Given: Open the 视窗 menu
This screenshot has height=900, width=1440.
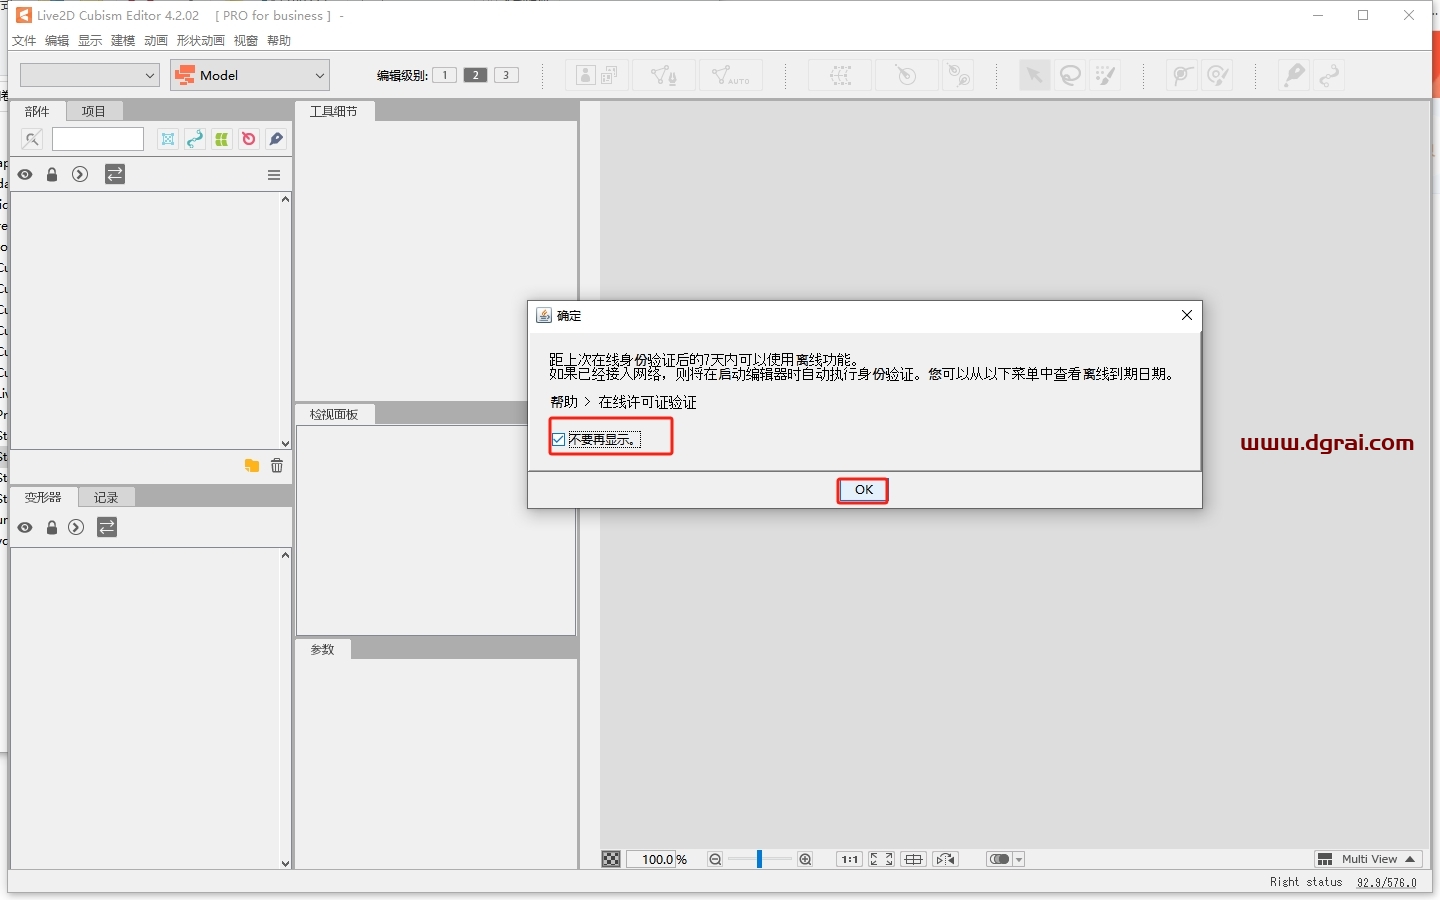Looking at the screenshot, I should (246, 41).
